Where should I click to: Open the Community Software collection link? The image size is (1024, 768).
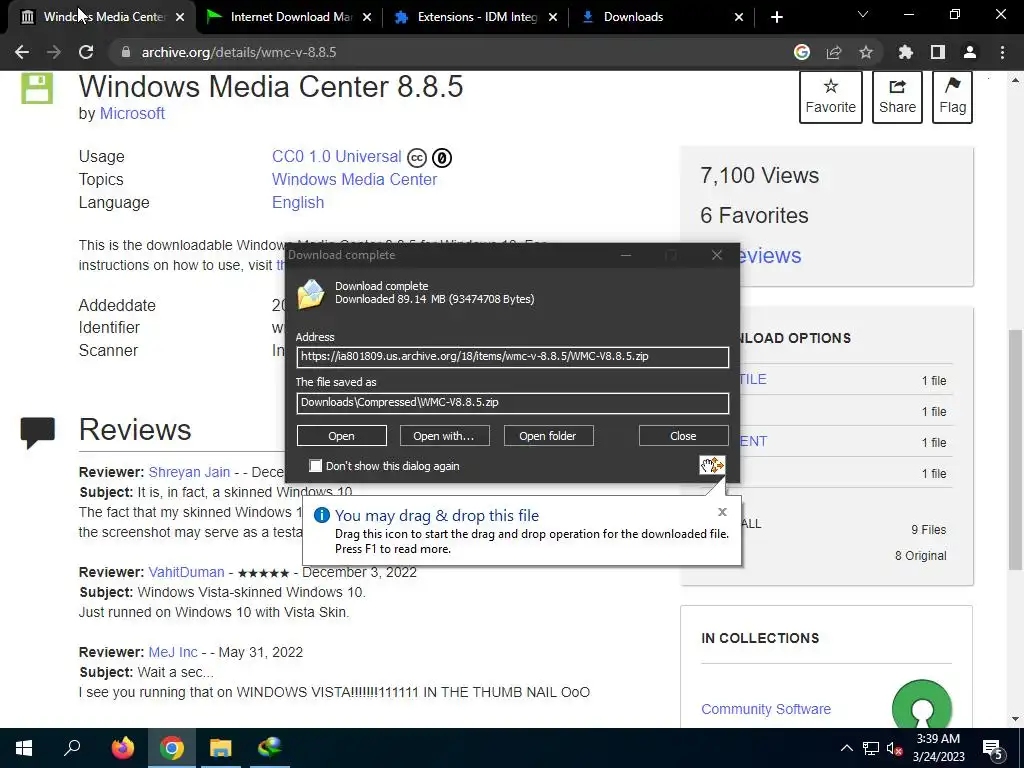(766, 709)
